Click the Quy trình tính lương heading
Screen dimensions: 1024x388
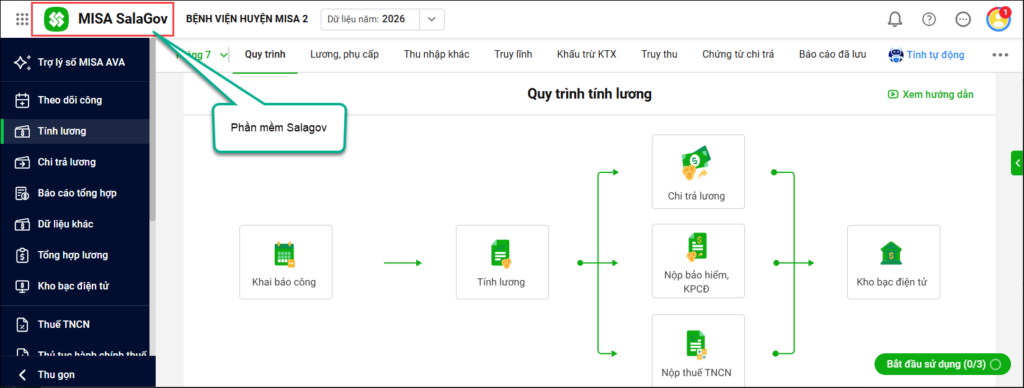tap(589, 95)
